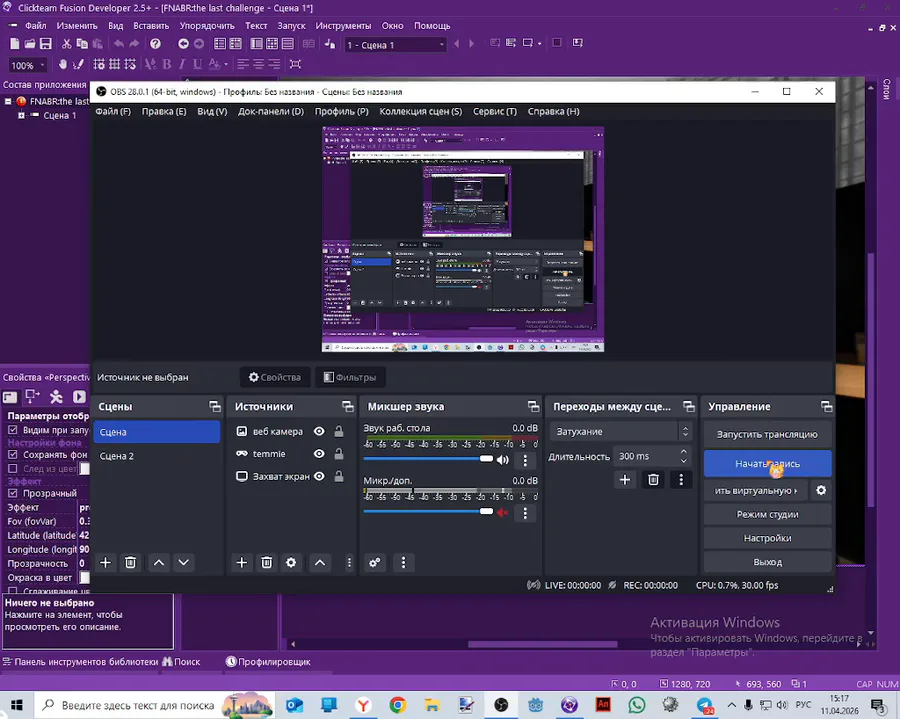The height and width of the screenshot is (719, 900).
Task: Add a transition with plus icon
Action: tap(625, 480)
